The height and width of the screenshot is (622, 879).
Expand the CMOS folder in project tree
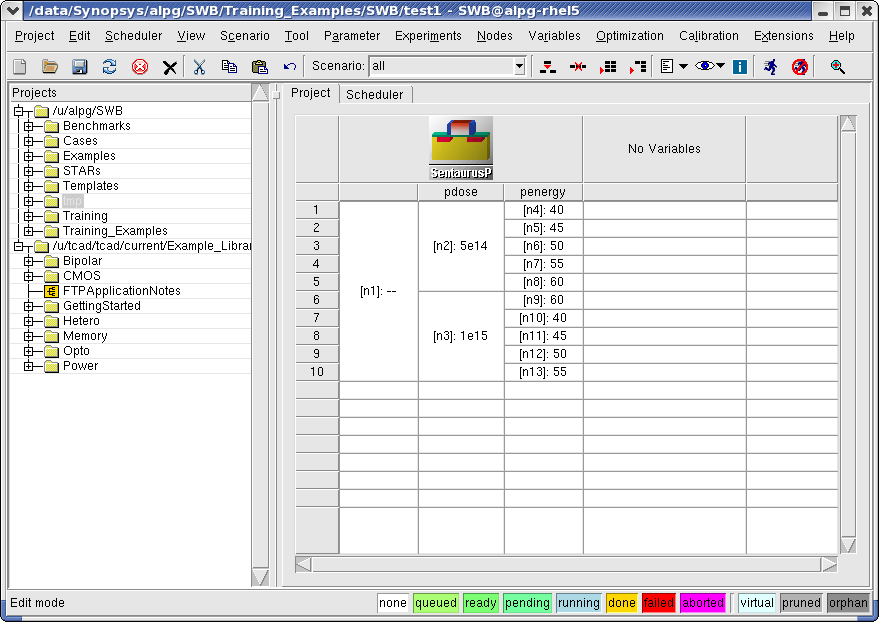pos(29,276)
